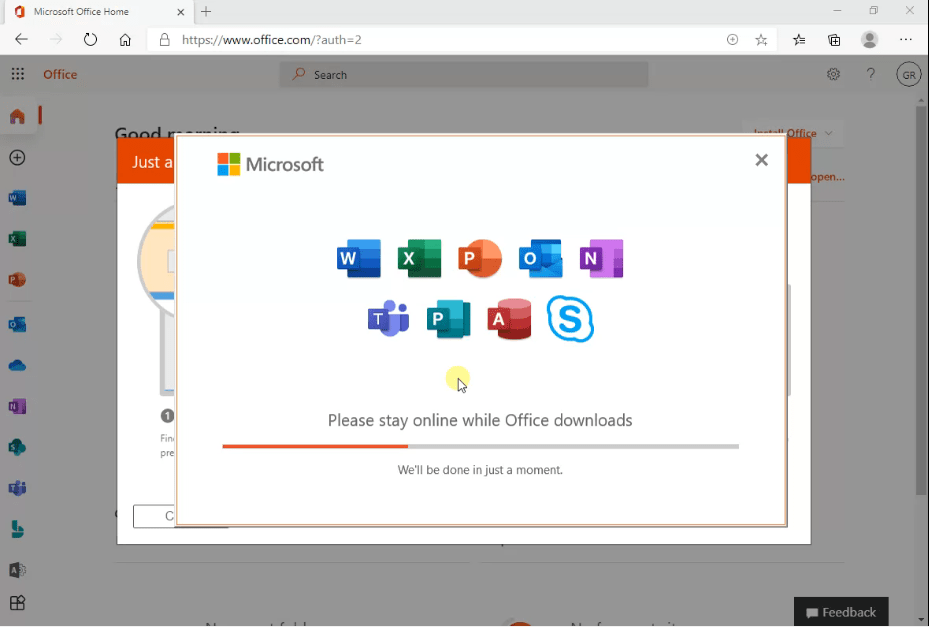Go back in the browser
This screenshot has height=627, width=929.
21,40
